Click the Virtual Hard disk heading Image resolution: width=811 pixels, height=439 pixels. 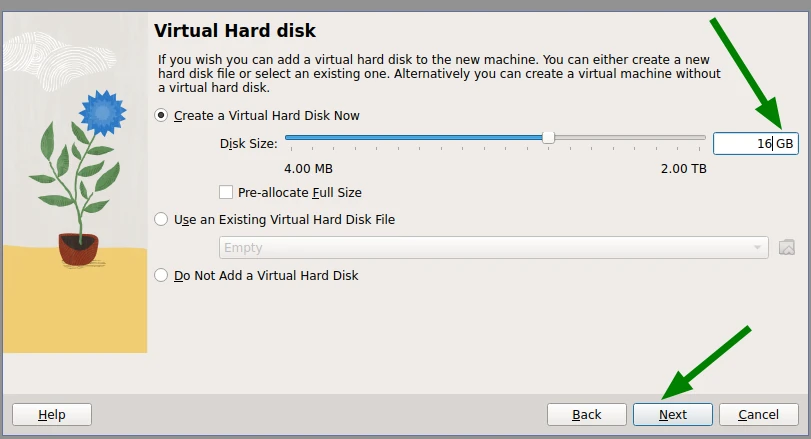235,31
